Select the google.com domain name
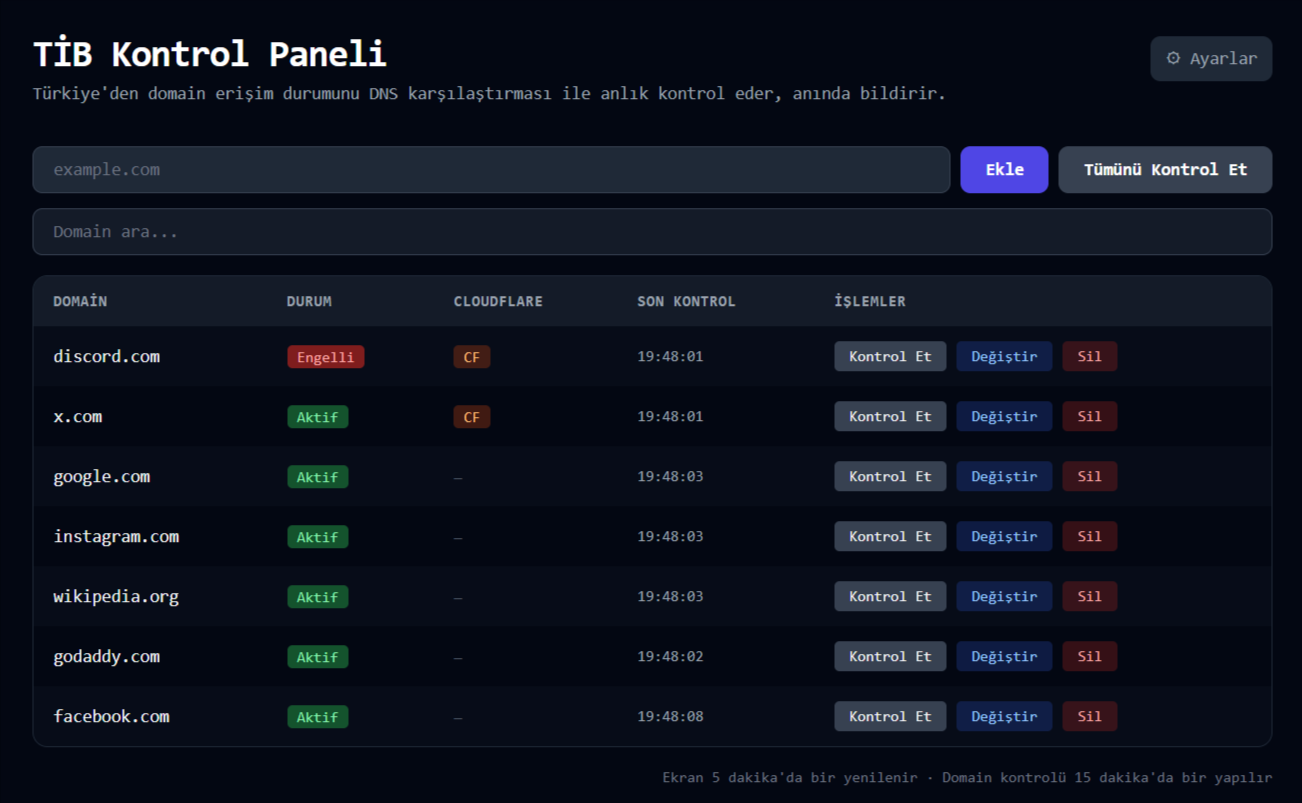1302x803 pixels. [101, 477]
